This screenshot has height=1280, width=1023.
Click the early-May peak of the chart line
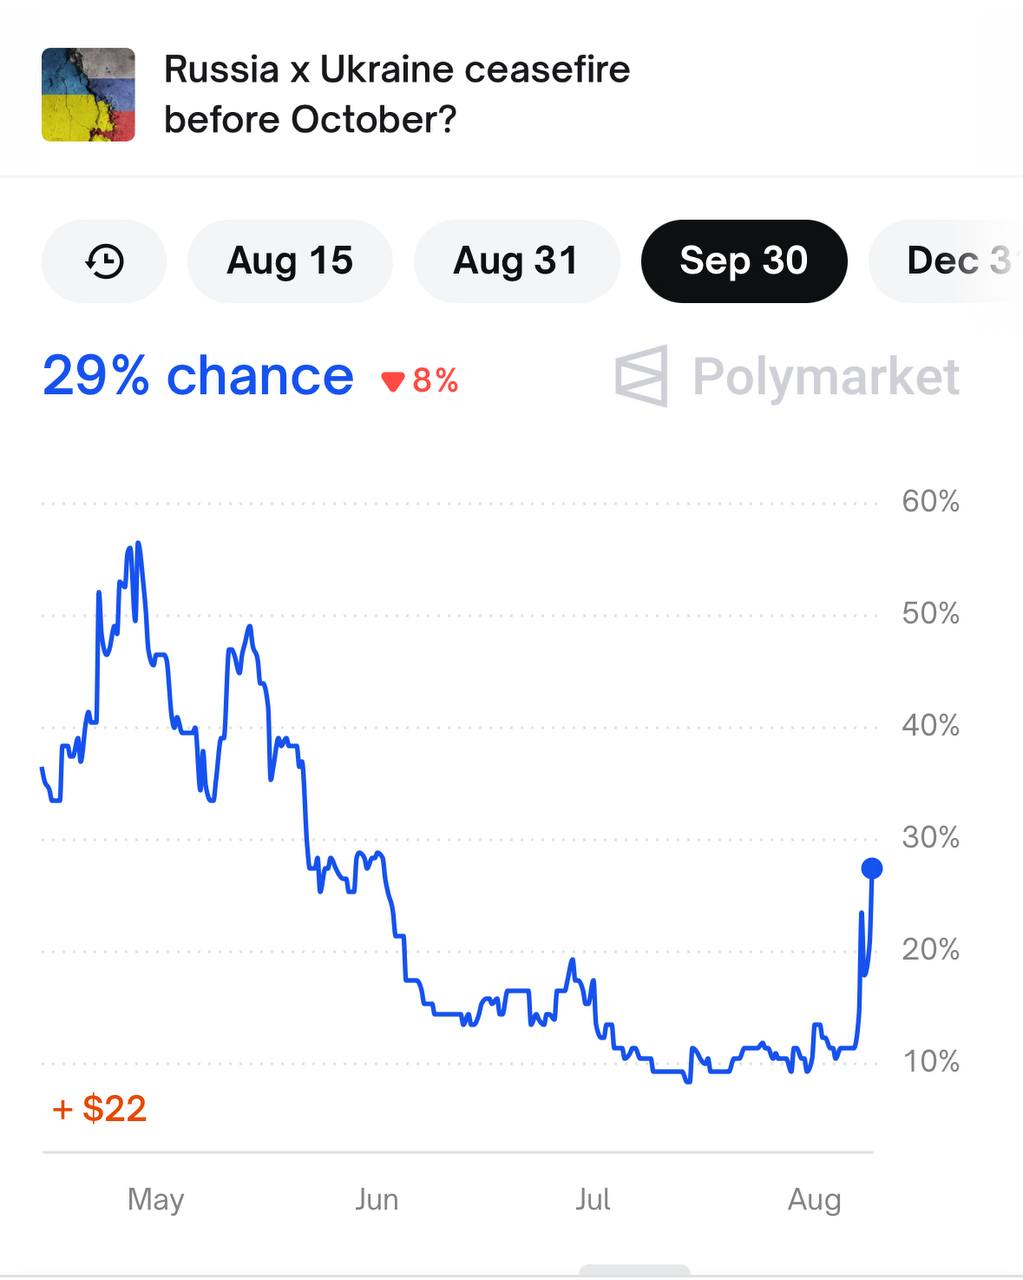pyautogui.click(x=137, y=545)
